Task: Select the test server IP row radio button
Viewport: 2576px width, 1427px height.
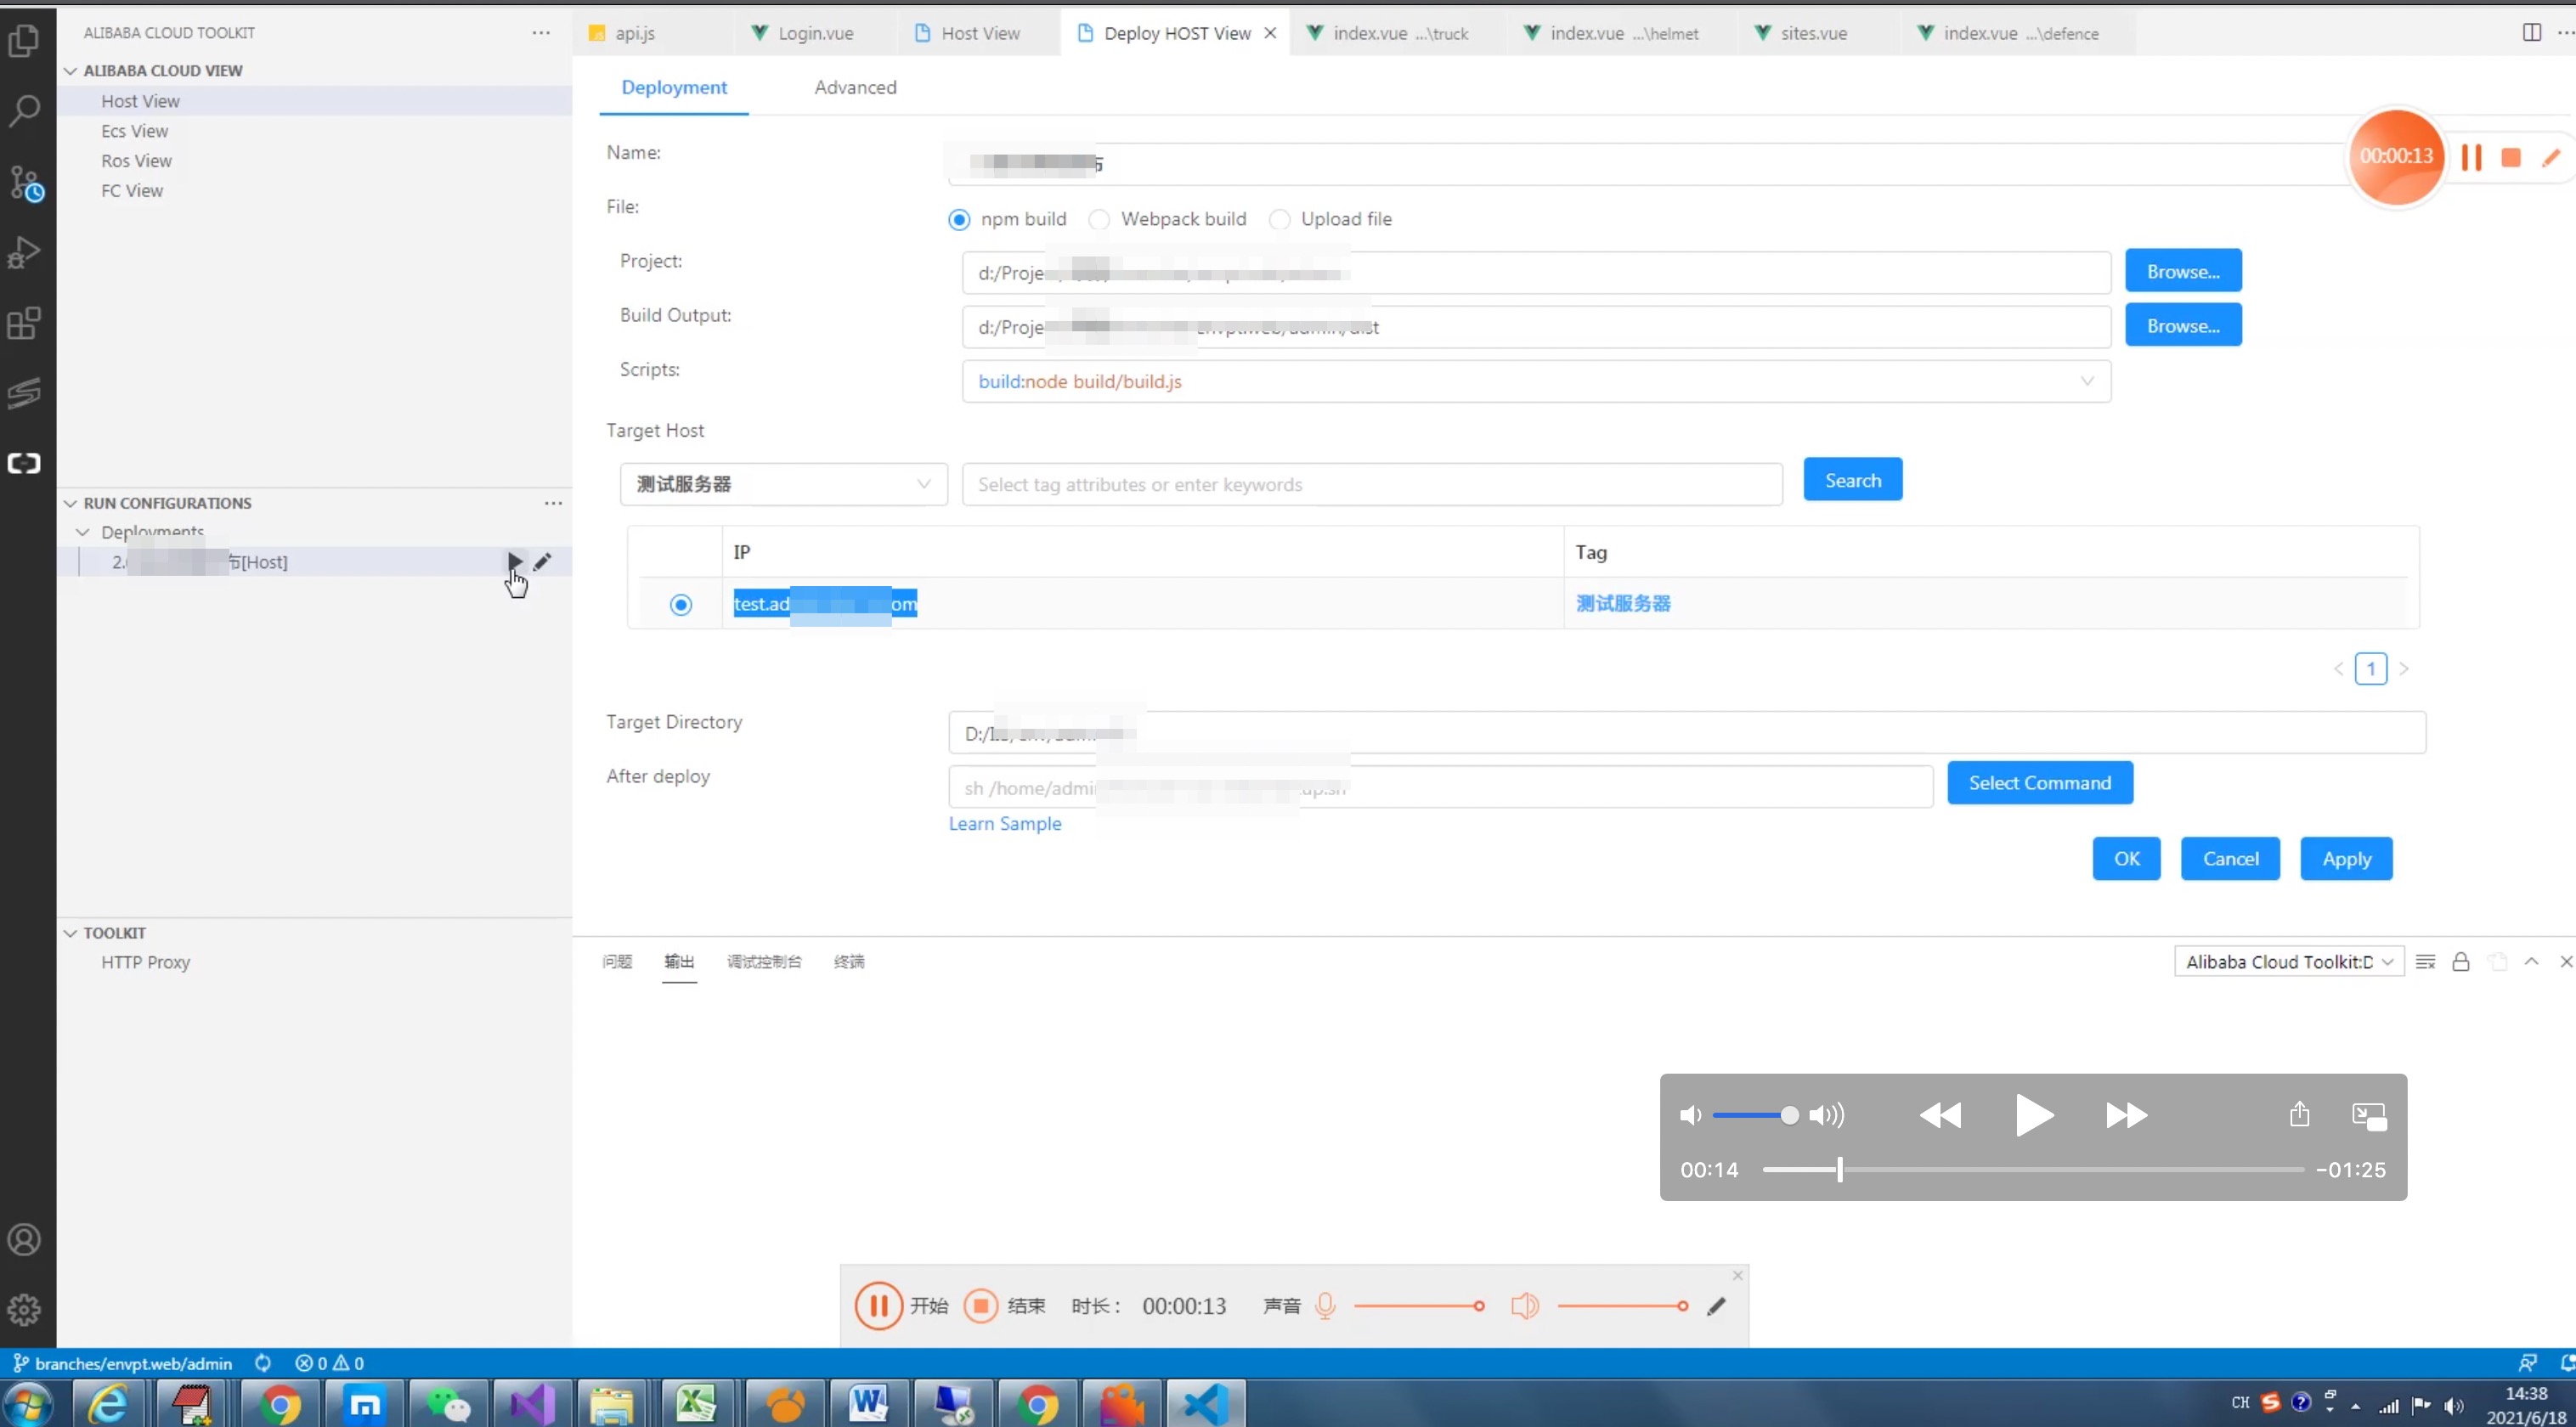Action: coord(680,604)
